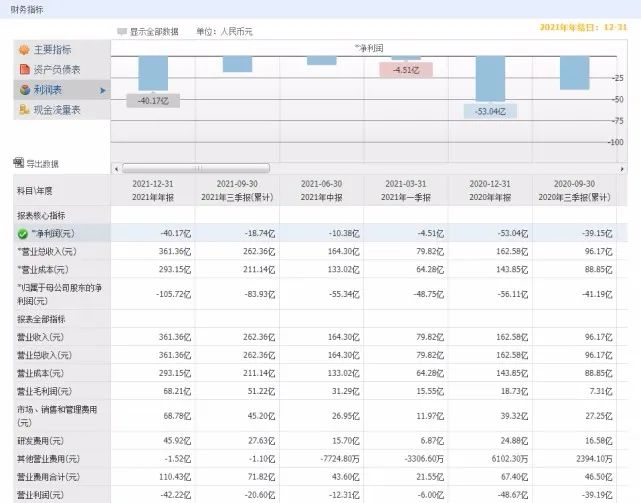641x503 pixels.
Task: Click the 资产负债表 document icon
Action: (x=25, y=69)
